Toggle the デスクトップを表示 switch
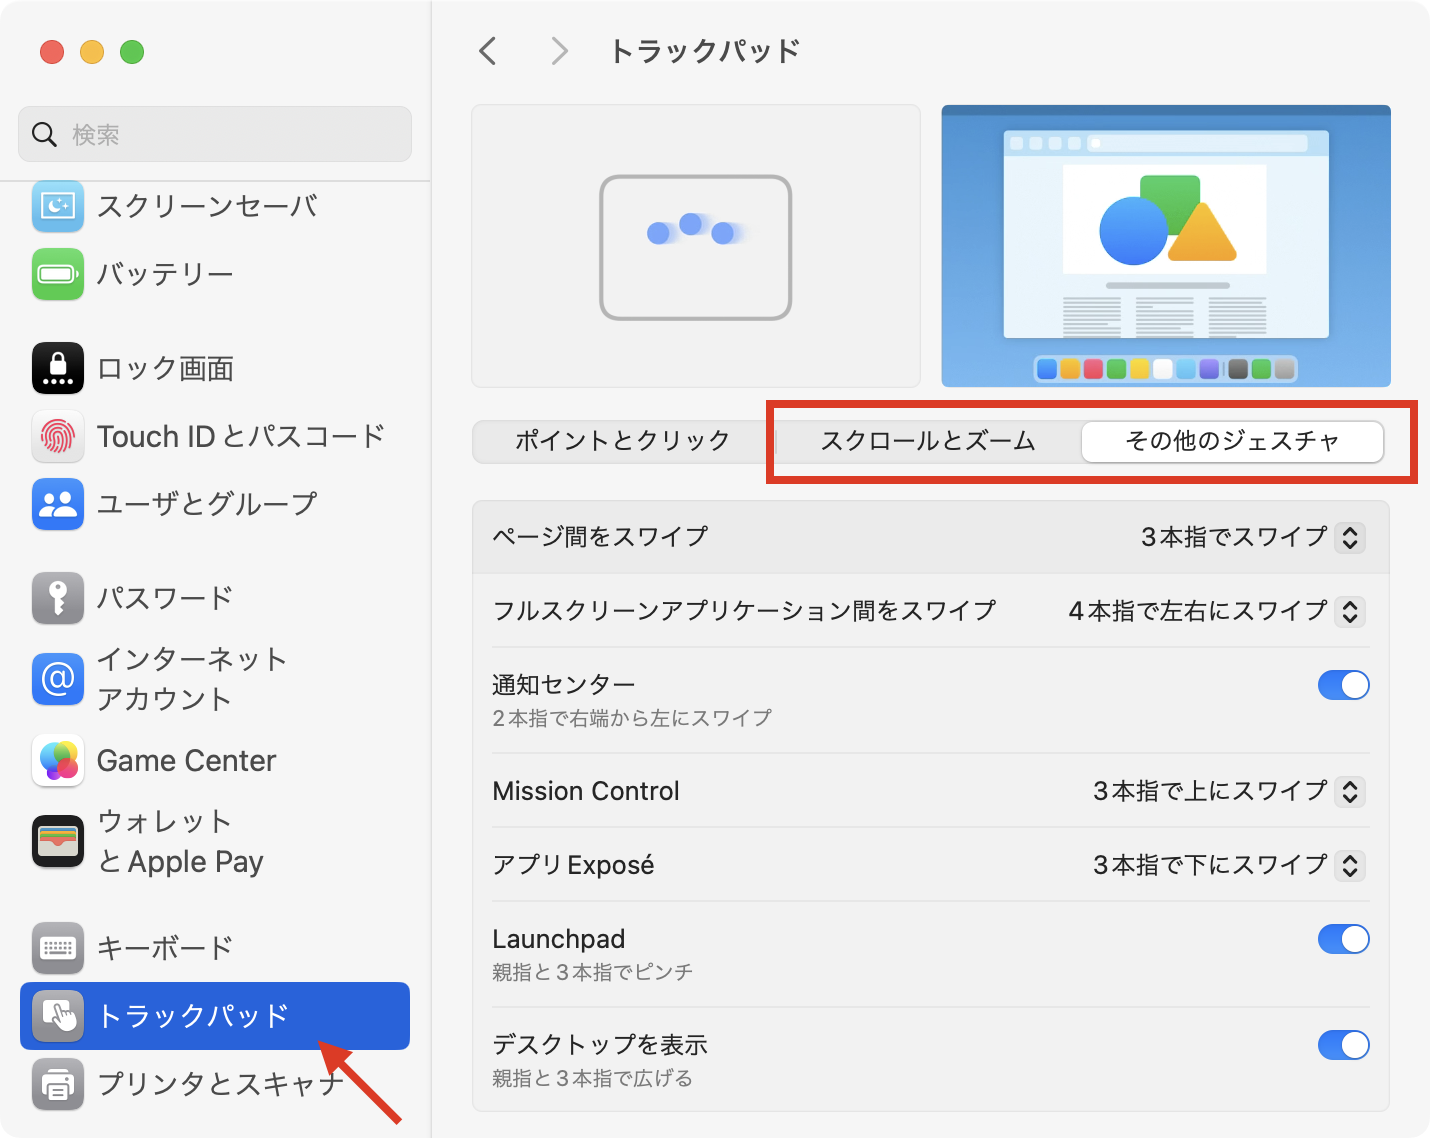Screen dimensions: 1430x1138 point(1343,1045)
